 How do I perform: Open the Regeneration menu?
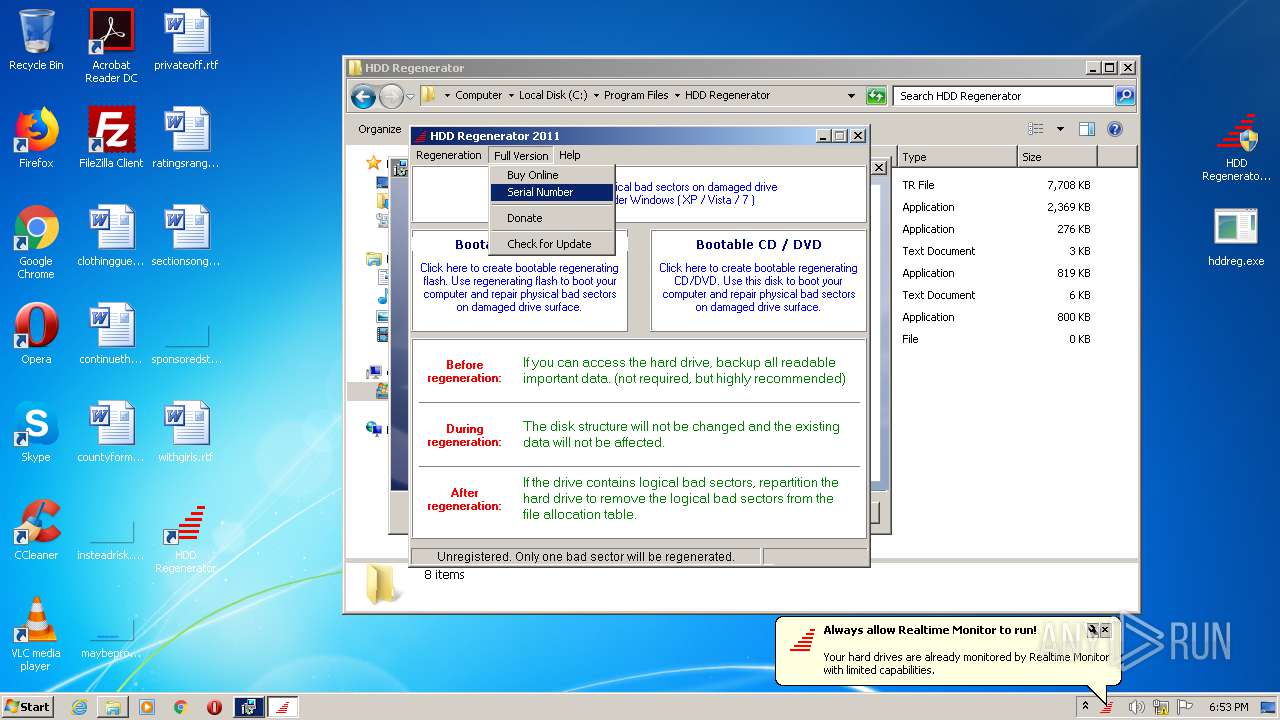click(449, 155)
